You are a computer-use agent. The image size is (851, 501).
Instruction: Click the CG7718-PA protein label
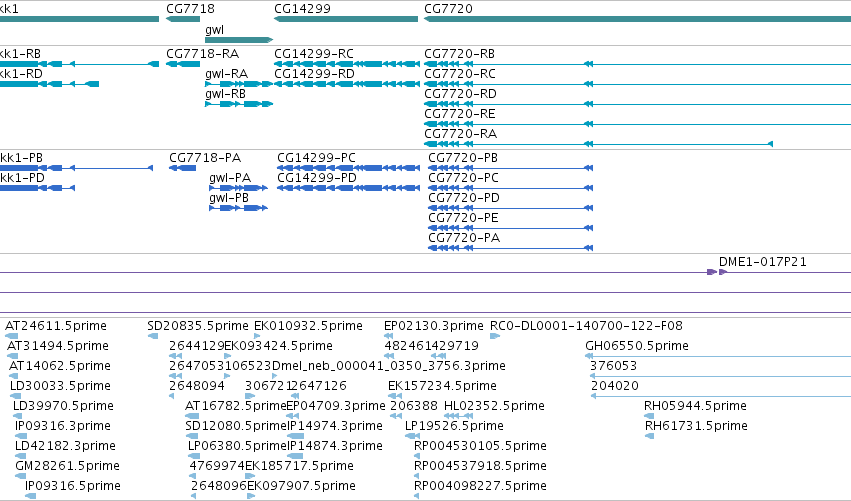(x=205, y=158)
